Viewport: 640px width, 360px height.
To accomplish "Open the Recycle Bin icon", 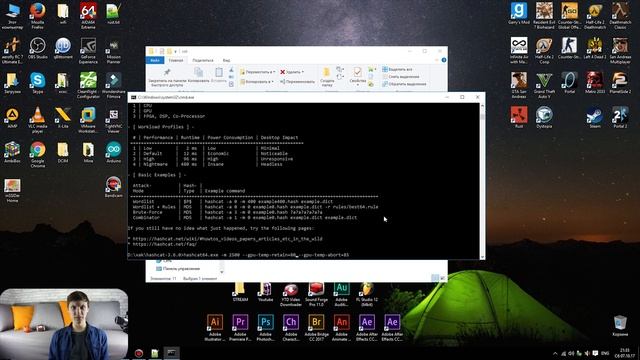I will (620, 326).
